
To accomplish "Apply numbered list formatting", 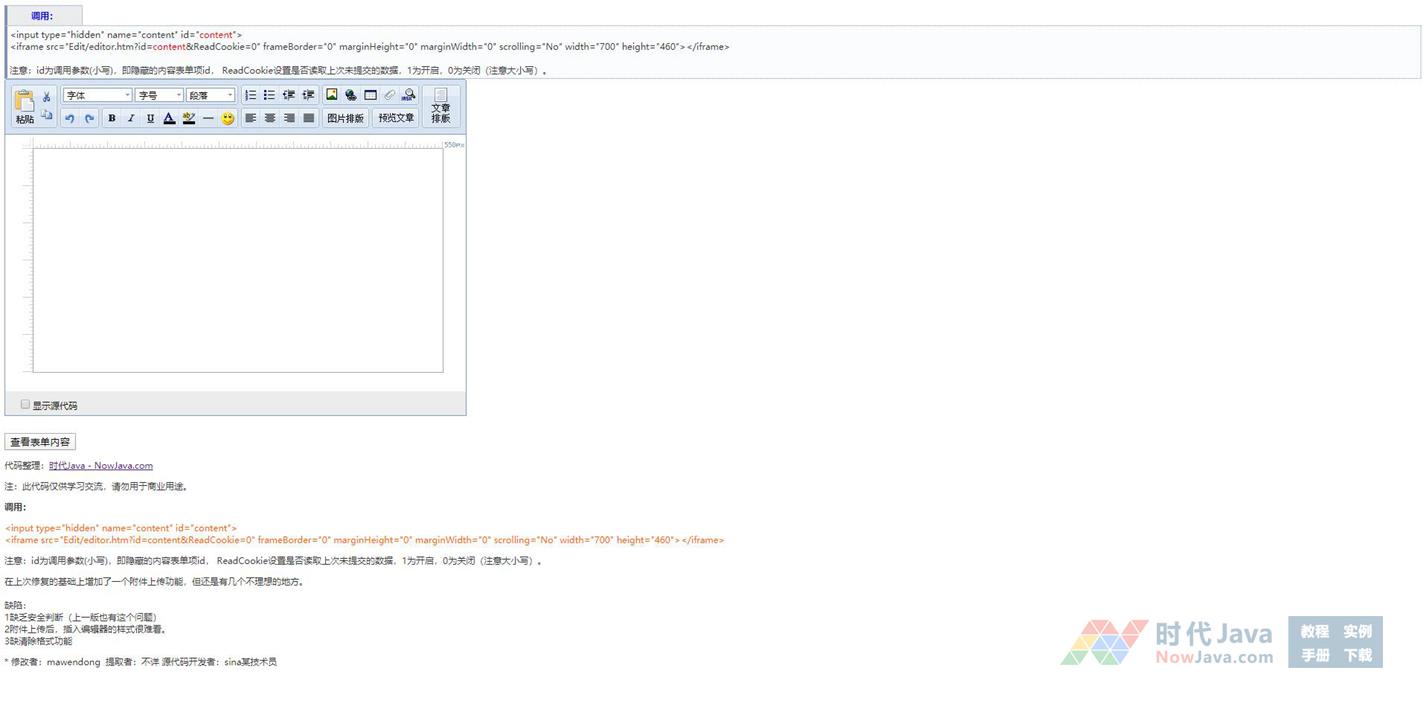I will (251, 95).
